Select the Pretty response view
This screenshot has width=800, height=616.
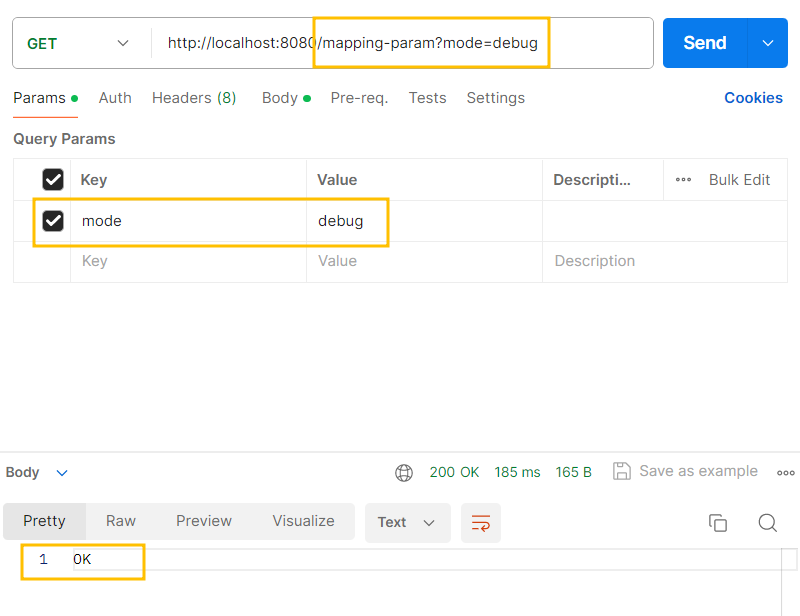(x=44, y=521)
